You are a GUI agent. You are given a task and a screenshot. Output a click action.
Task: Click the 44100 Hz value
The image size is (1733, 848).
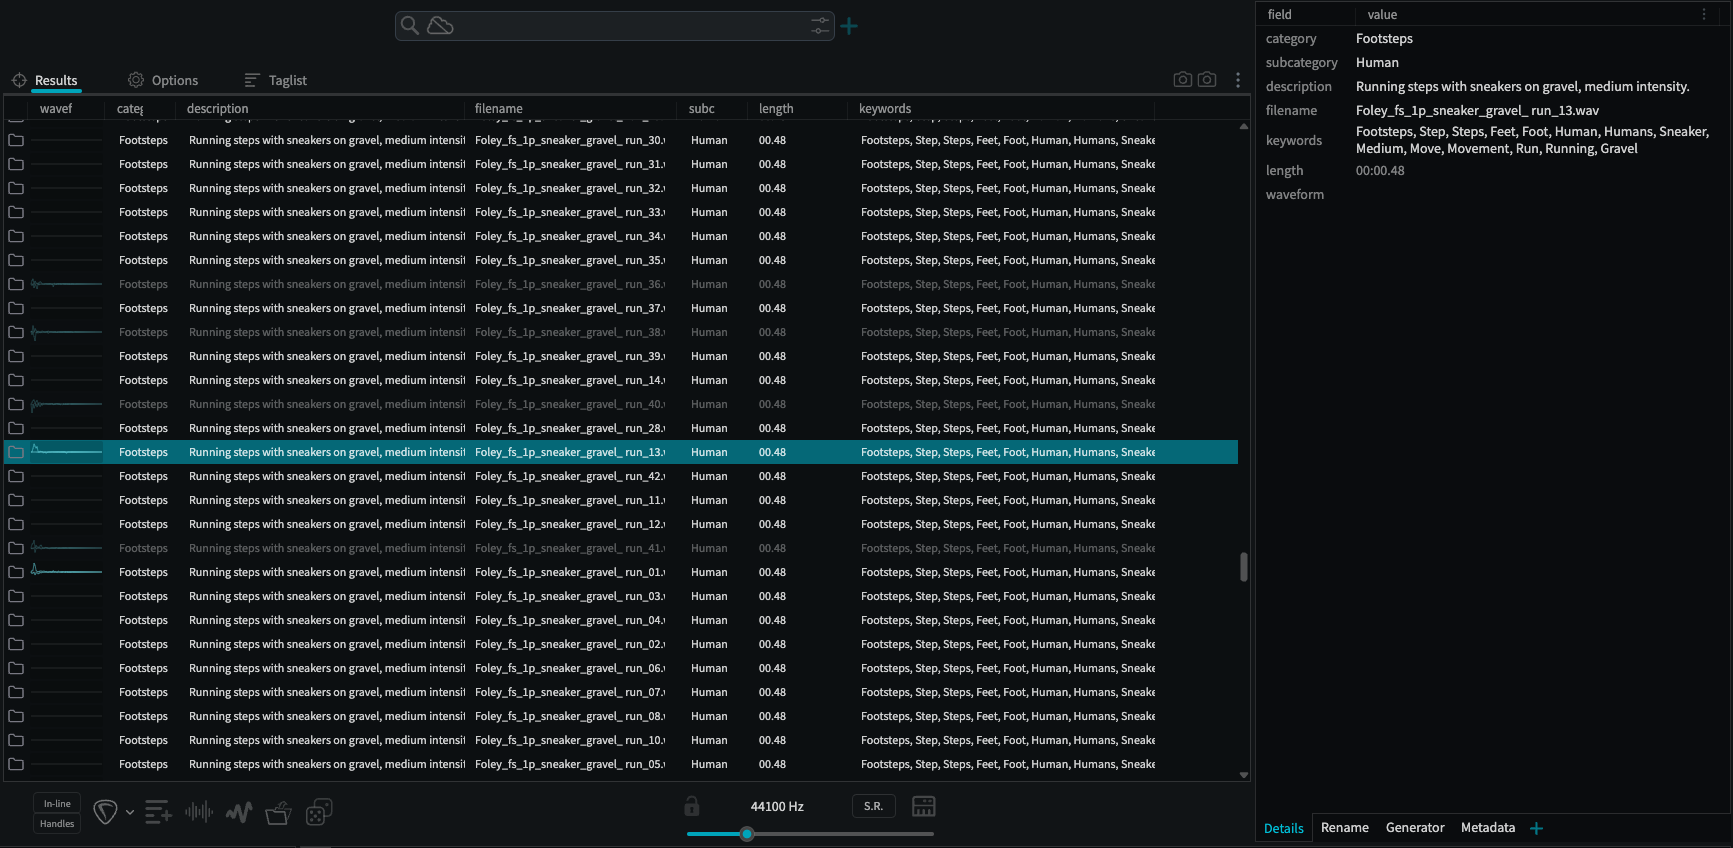coord(777,806)
